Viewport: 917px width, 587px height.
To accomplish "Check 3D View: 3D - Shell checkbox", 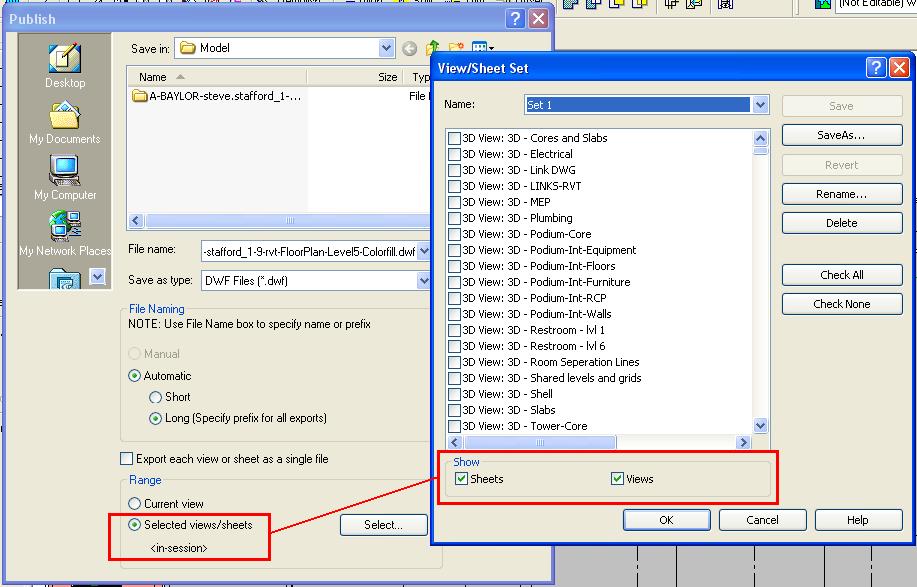I will [454, 395].
